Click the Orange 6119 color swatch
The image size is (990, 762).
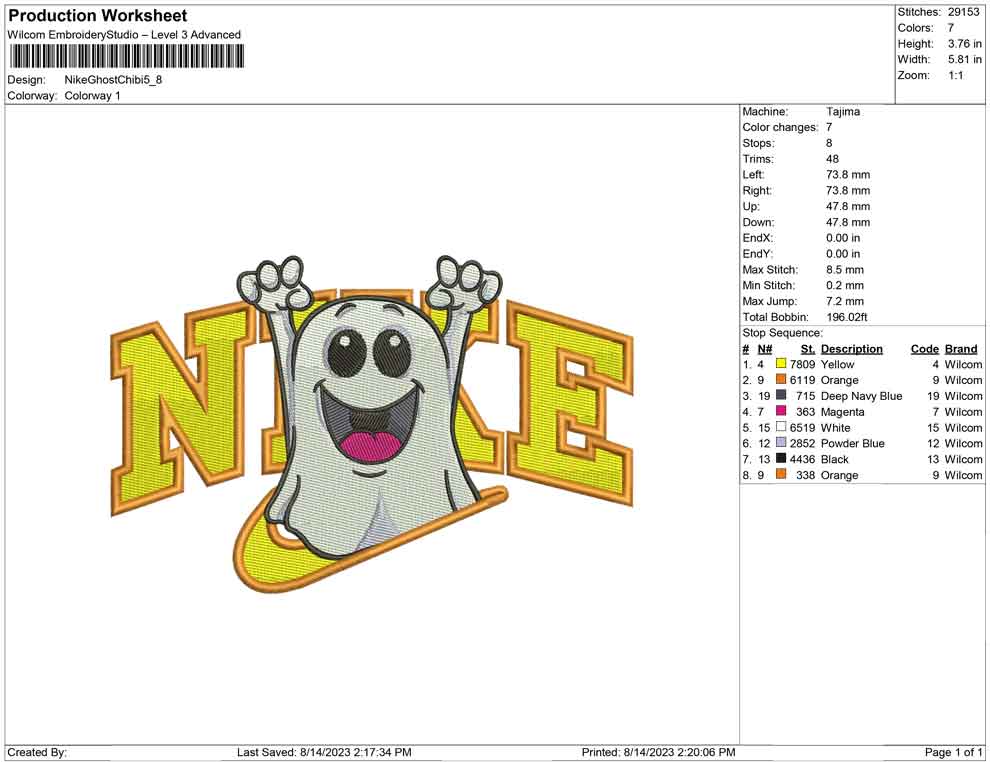(x=781, y=379)
